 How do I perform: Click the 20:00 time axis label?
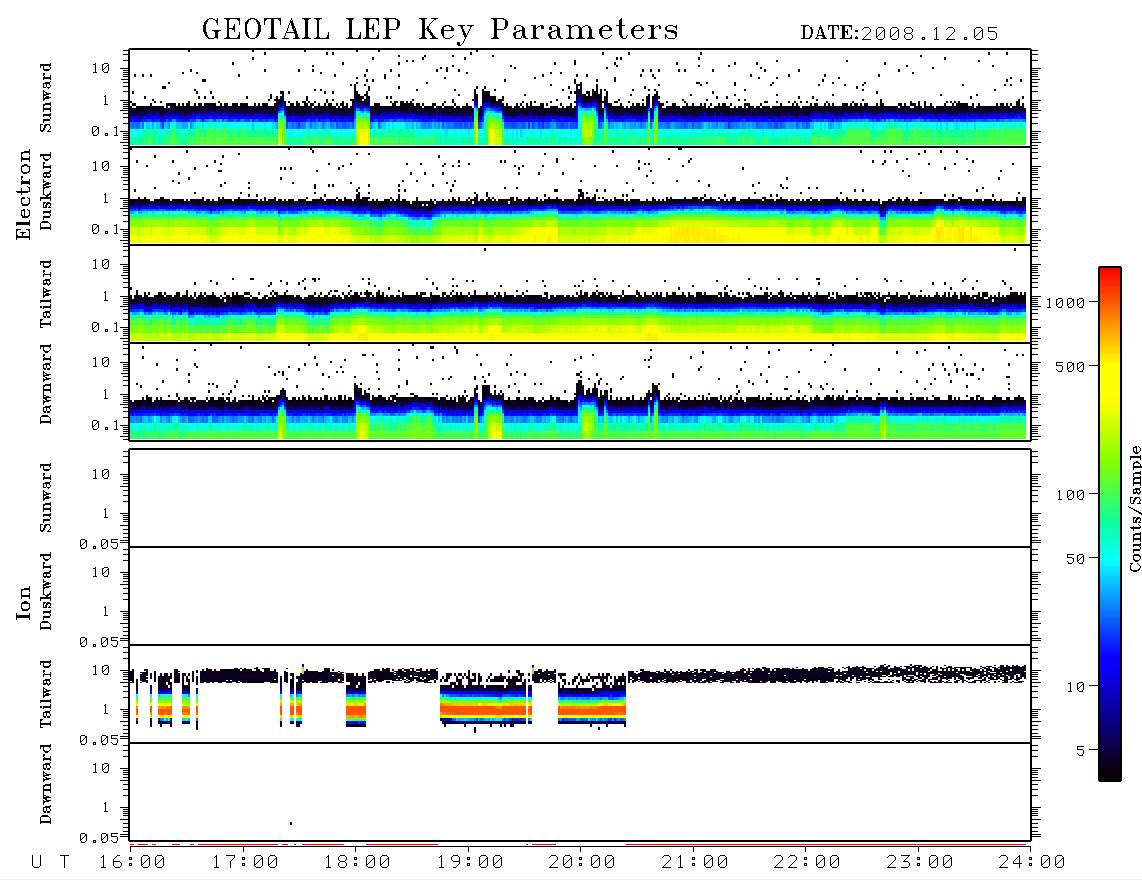click(x=582, y=863)
